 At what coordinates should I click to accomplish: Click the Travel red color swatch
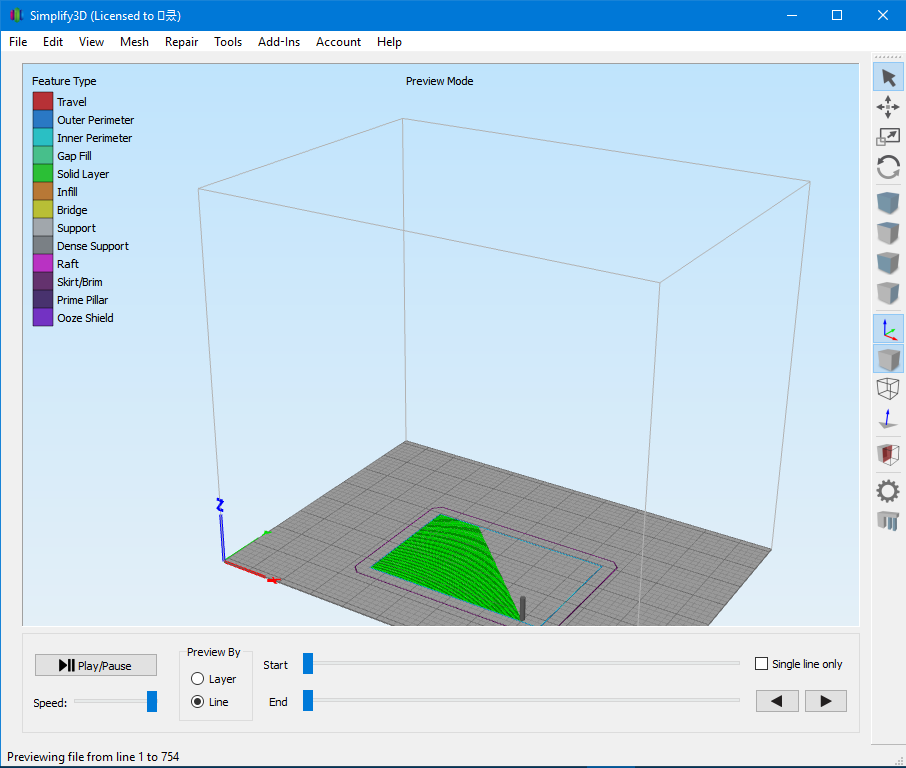tap(43, 102)
